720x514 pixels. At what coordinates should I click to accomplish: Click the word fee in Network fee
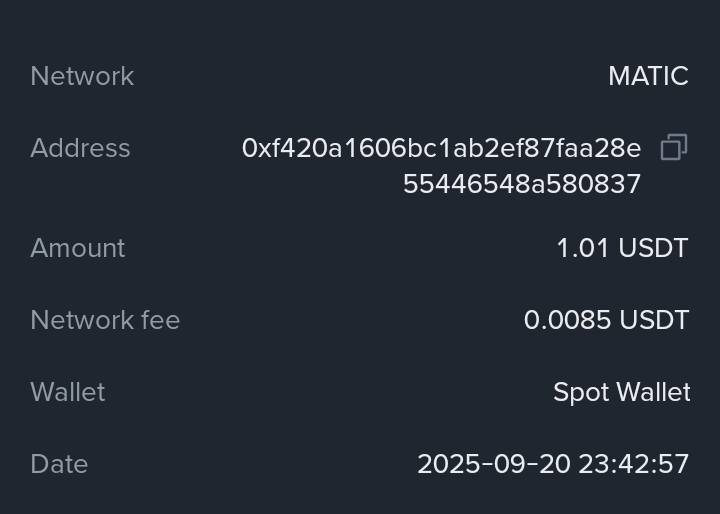(160, 320)
